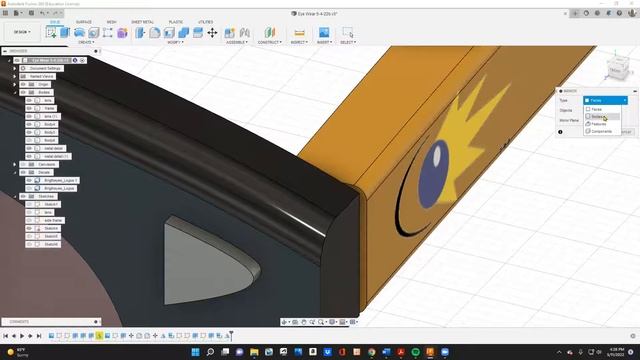The width and height of the screenshot is (640, 360).
Task: Jump to the timeline end
Action: click(39, 336)
